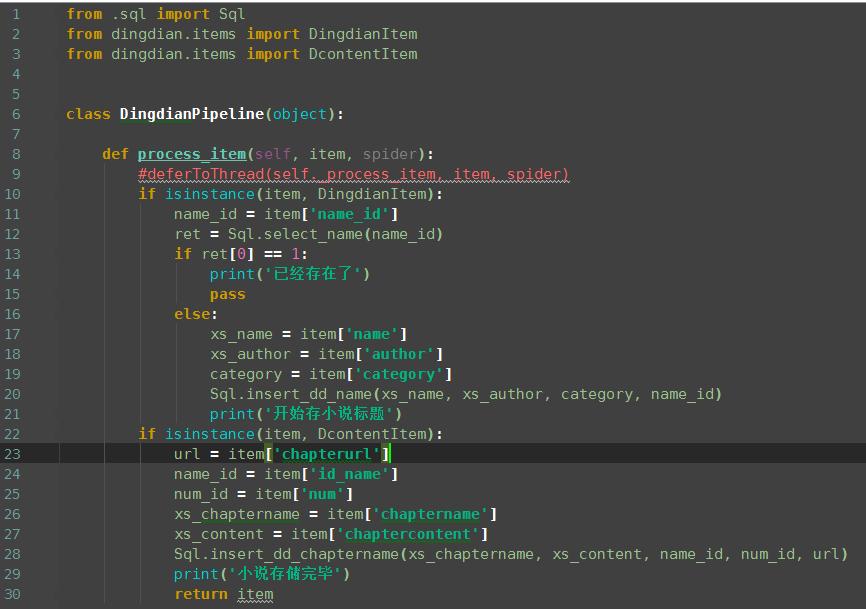Viewport: 866px width, 609px height.
Task: Click the 'pass' keyword on line 15
Action: pos(228,294)
